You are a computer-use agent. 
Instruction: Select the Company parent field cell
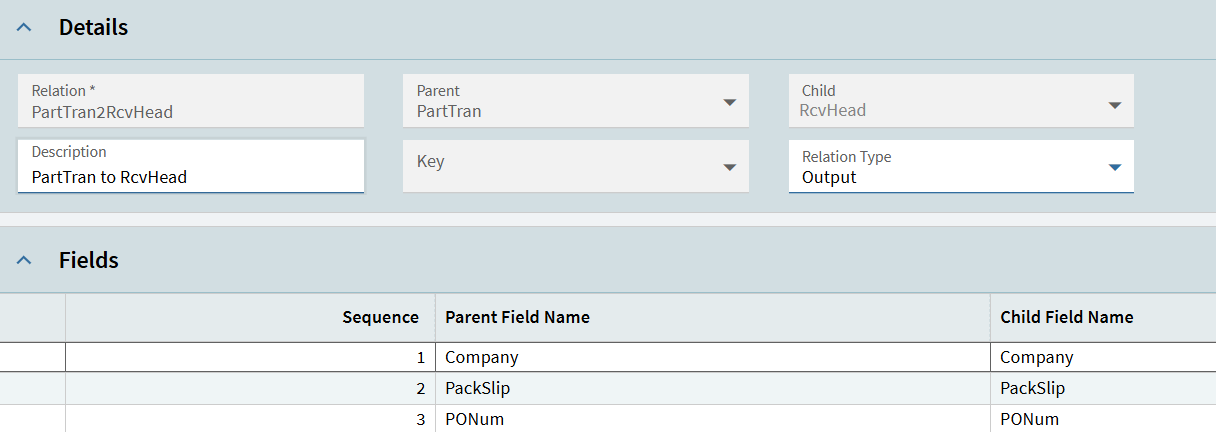click(712, 357)
